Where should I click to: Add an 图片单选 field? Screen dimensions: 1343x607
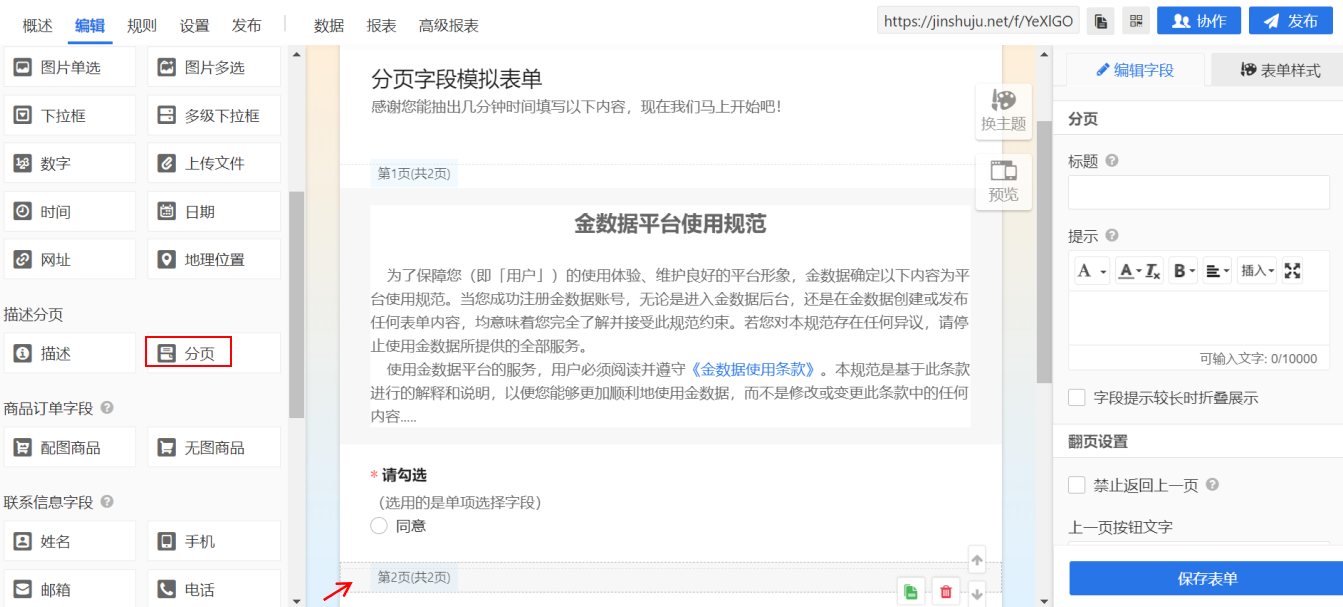click(70, 68)
